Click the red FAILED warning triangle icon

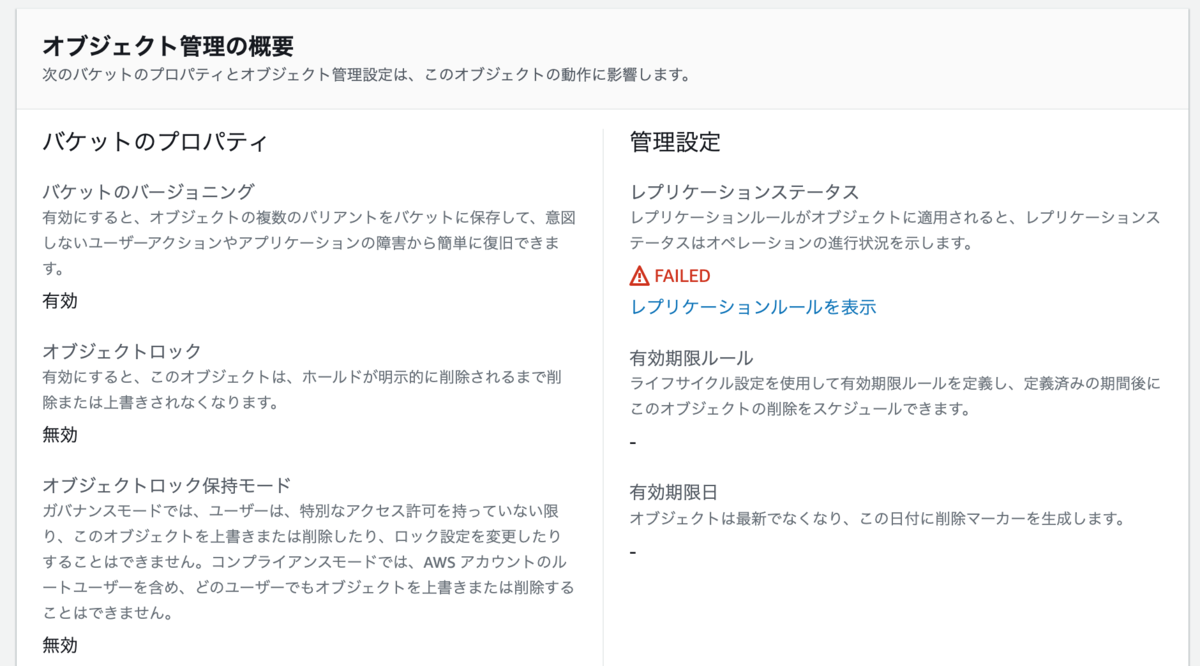[x=638, y=276]
